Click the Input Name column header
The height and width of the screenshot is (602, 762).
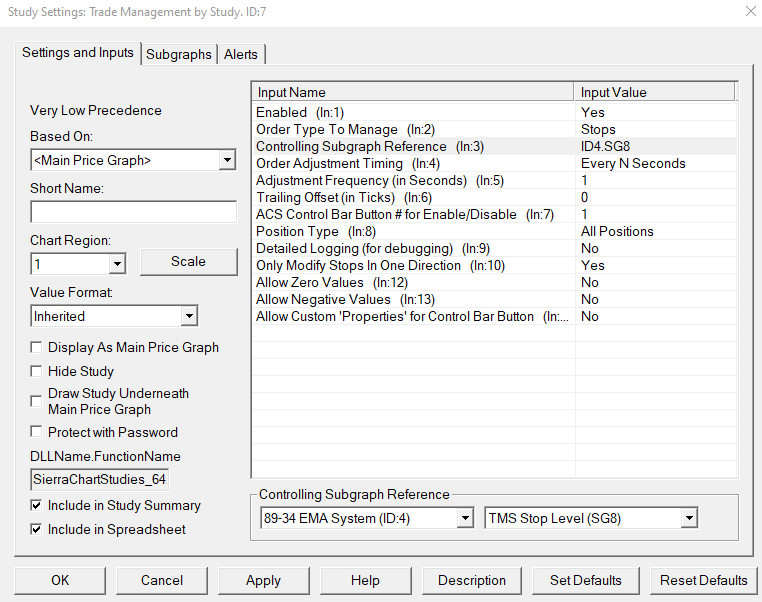coord(413,92)
